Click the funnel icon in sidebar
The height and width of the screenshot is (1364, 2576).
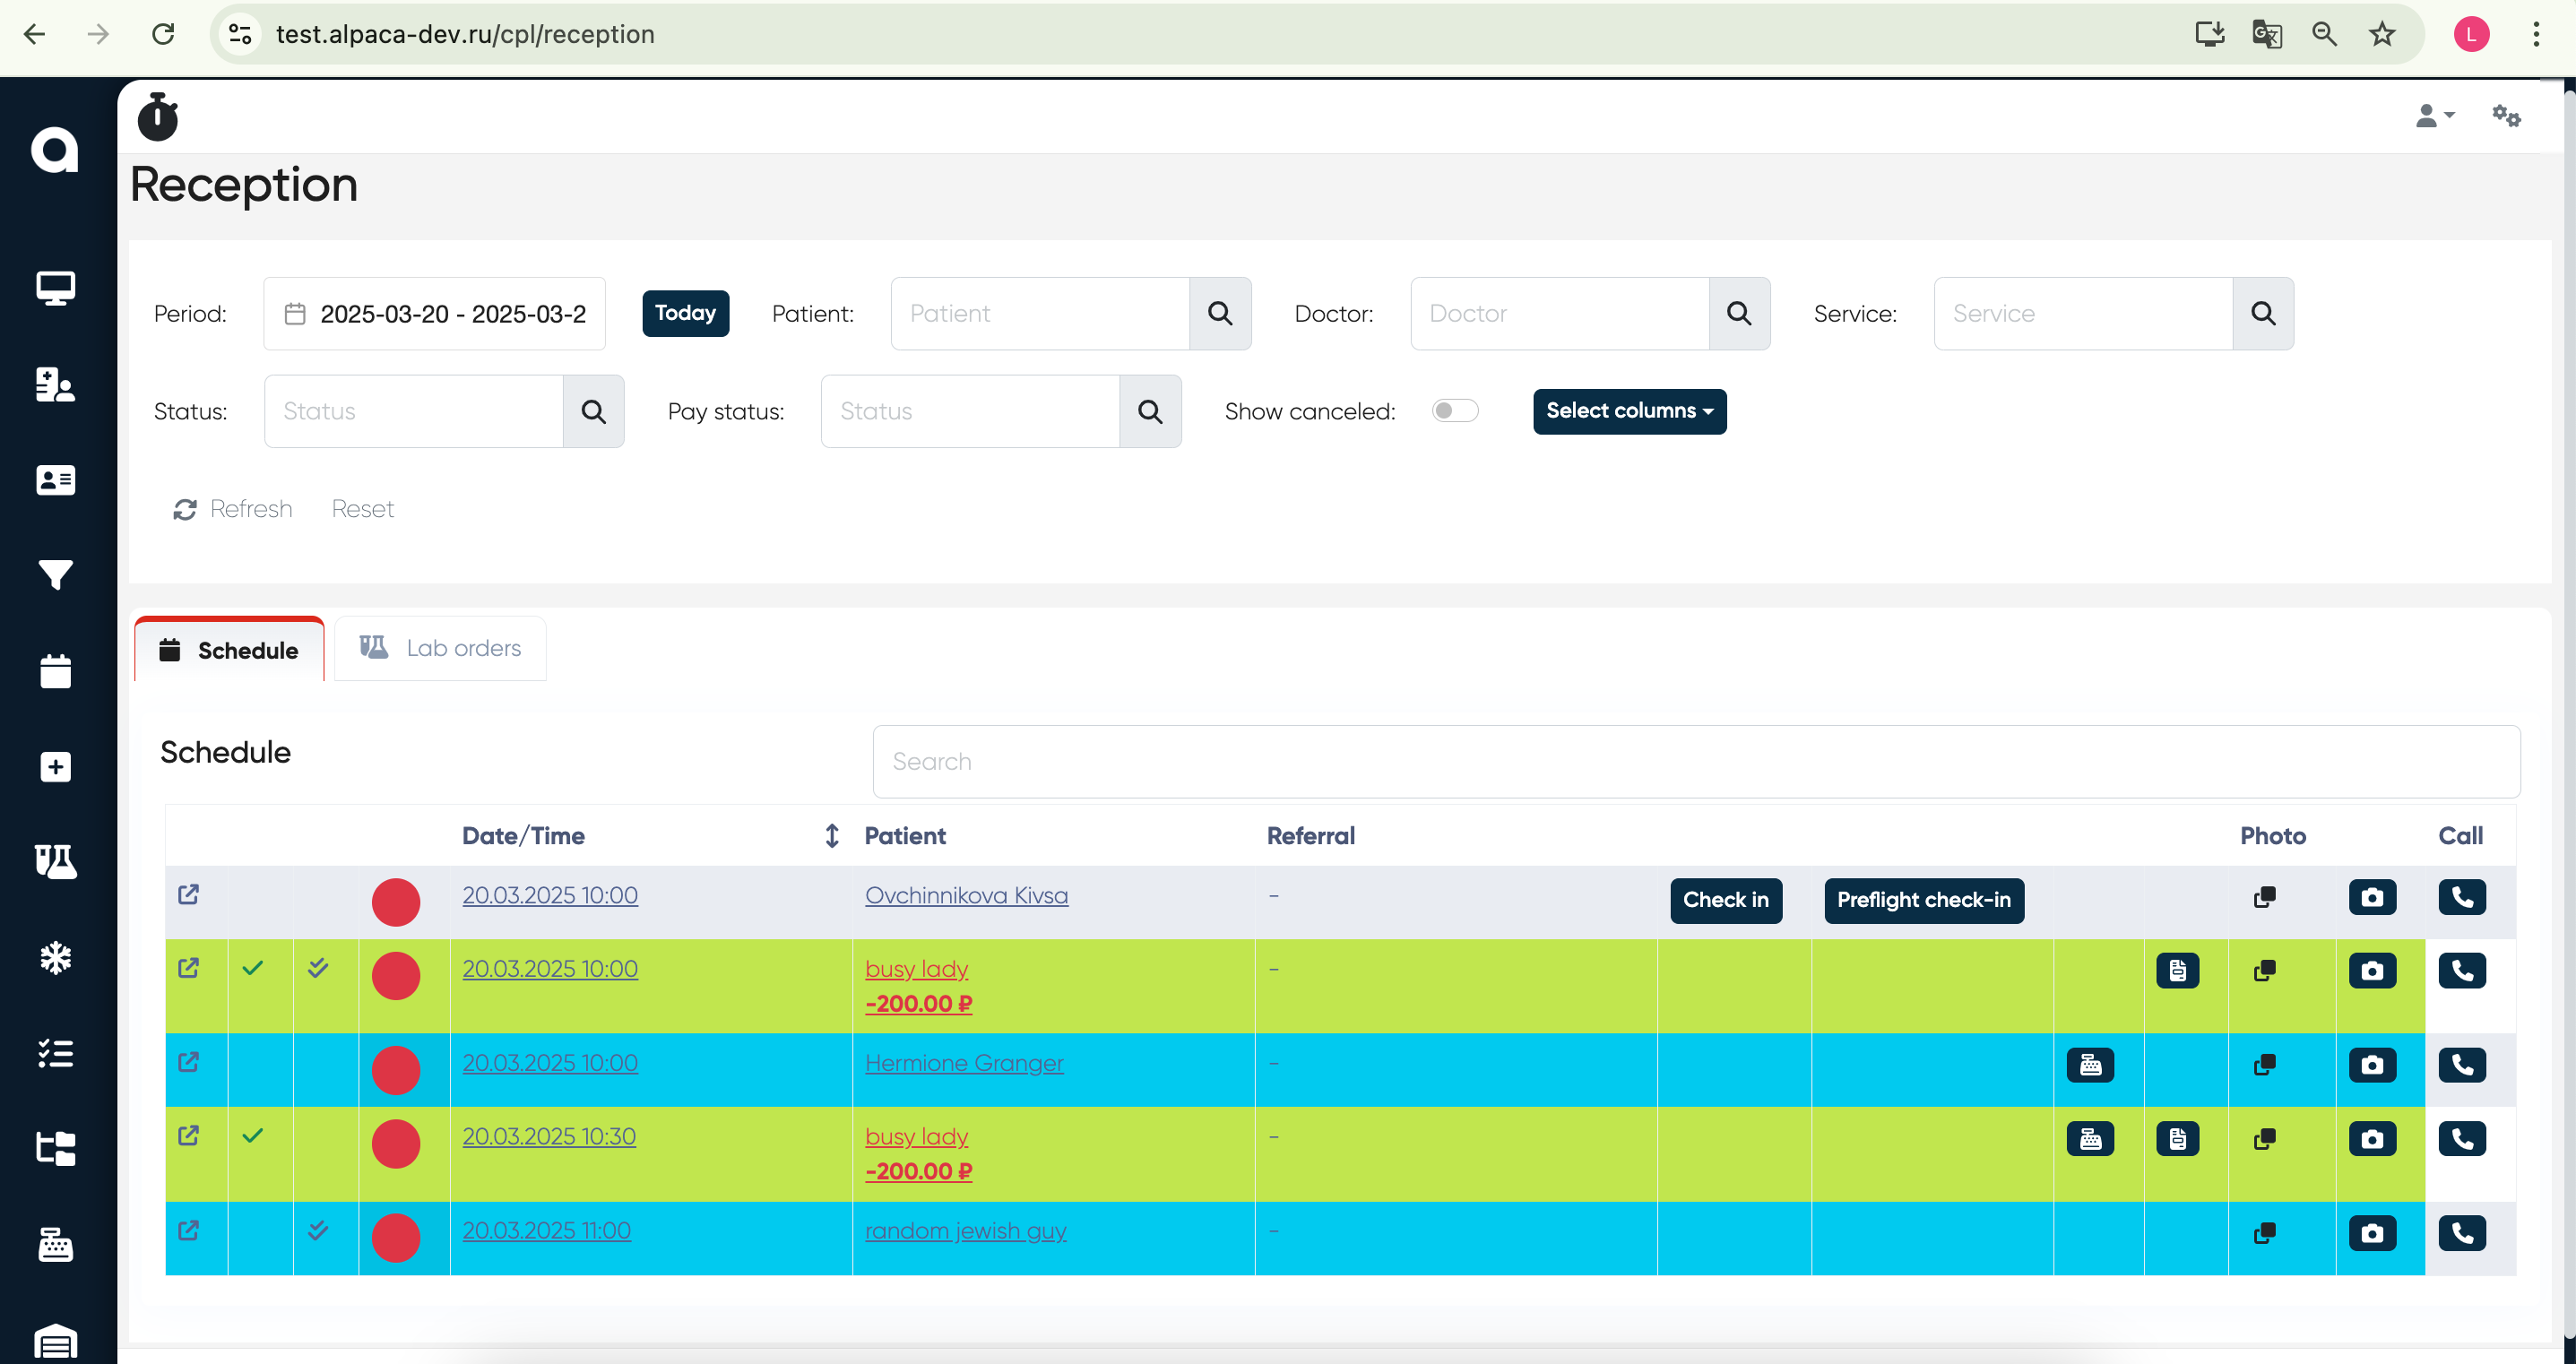click(x=55, y=574)
